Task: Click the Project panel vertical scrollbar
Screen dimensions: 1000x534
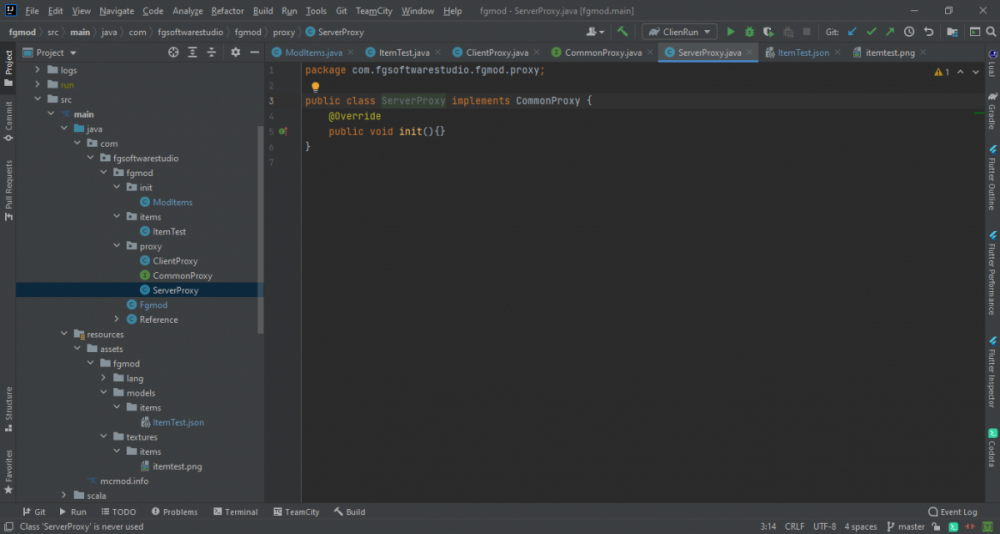Action: (260, 230)
